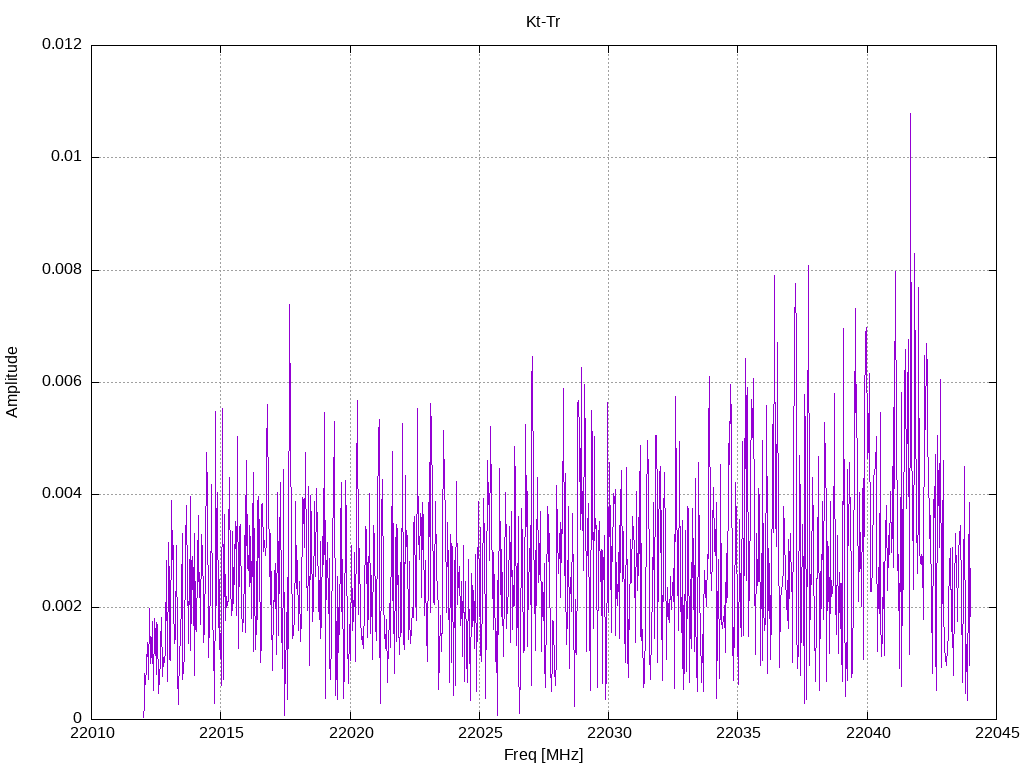Click y-axis tick label 0.004

click(62, 494)
